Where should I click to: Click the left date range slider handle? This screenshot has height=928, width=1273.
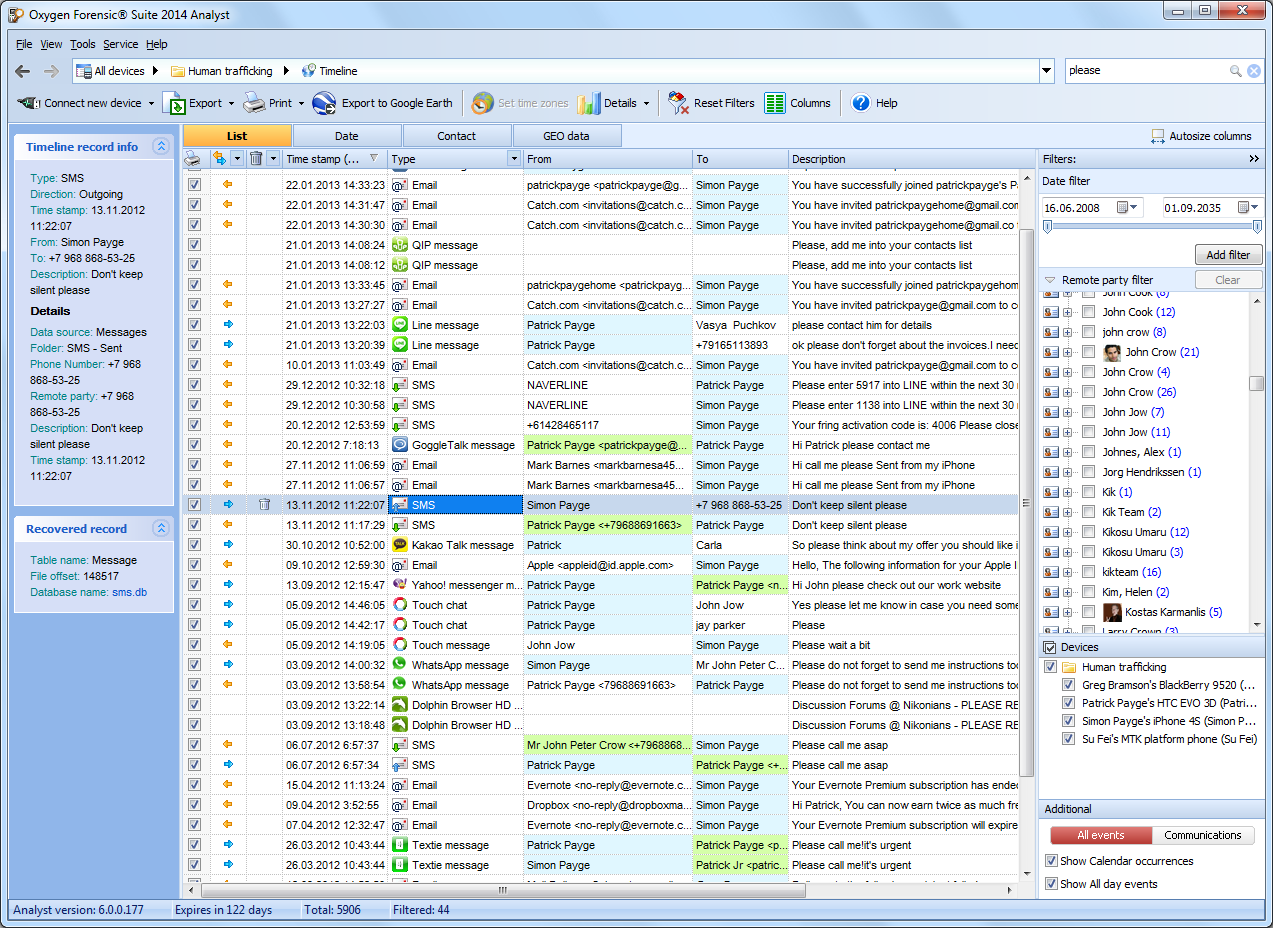[x=1047, y=227]
